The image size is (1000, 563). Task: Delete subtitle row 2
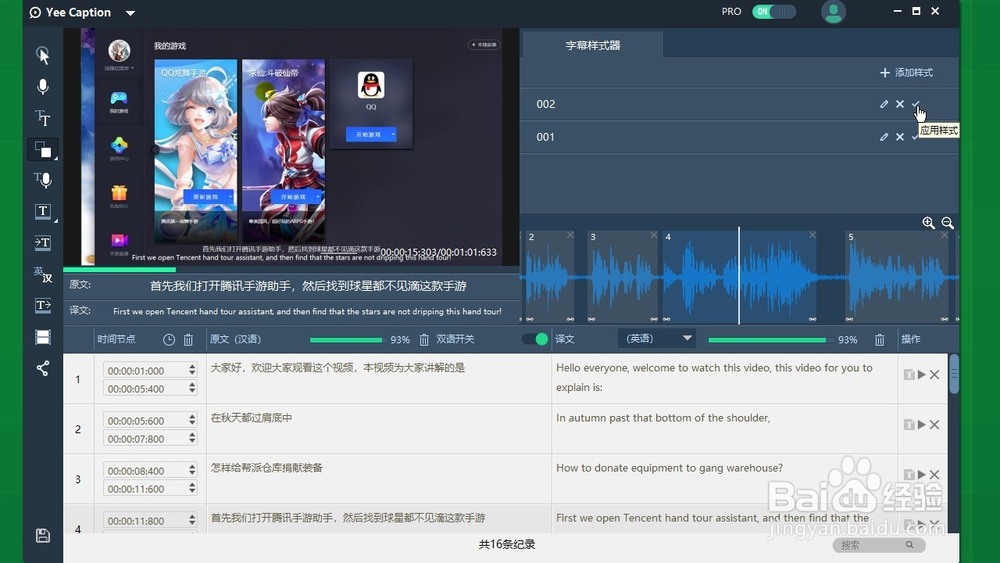[x=934, y=425]
